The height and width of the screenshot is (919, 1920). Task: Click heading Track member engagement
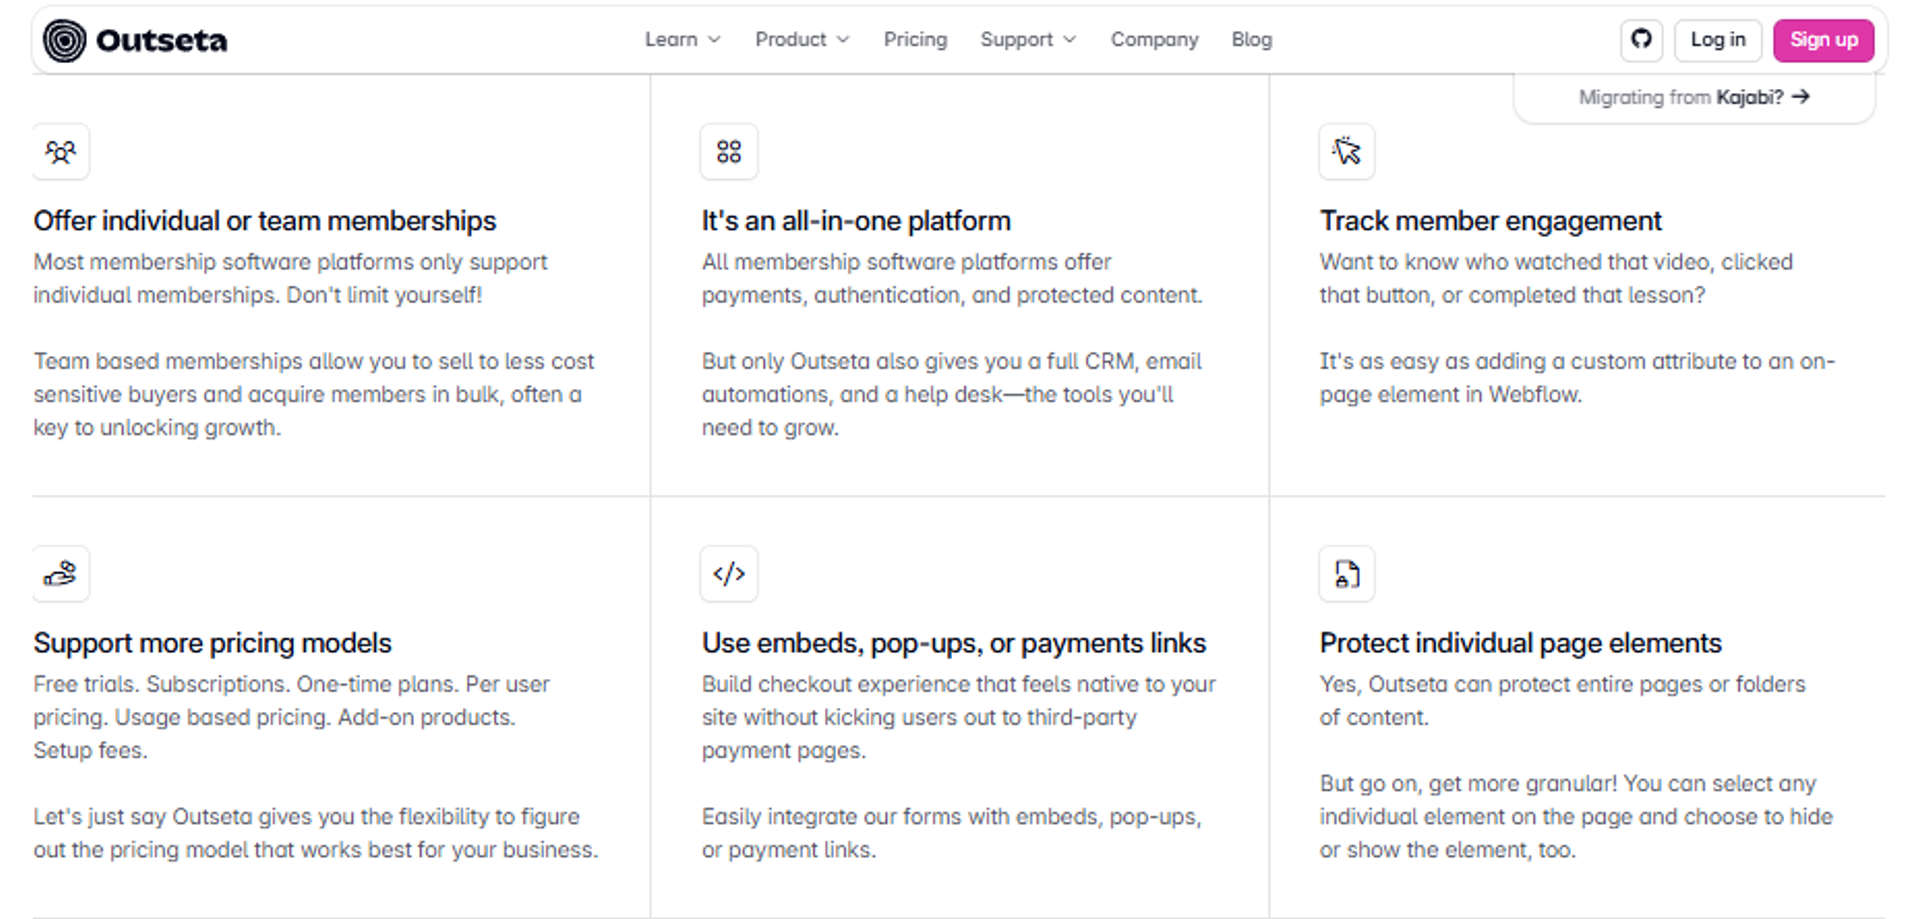click(1490, 221)
